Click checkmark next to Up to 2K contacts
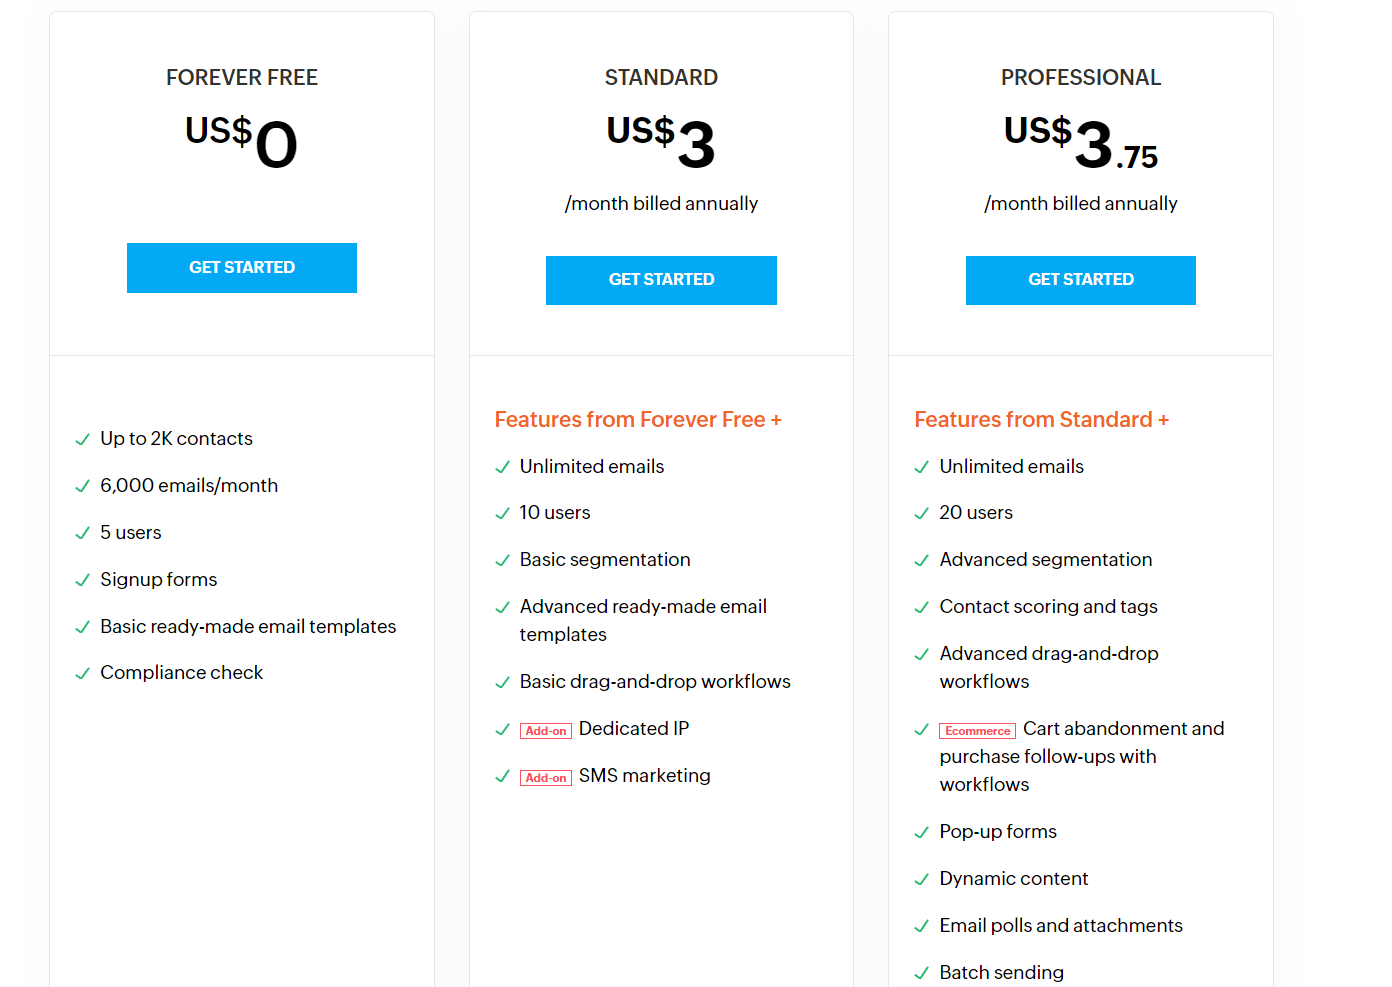The image size is (1392, 987). point(83,440)
